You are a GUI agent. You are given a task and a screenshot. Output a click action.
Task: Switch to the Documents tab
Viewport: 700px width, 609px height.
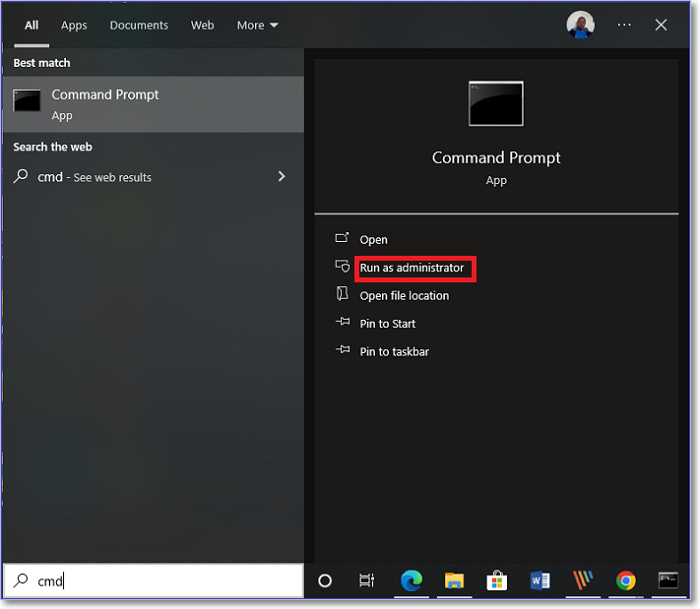point(139,25)
